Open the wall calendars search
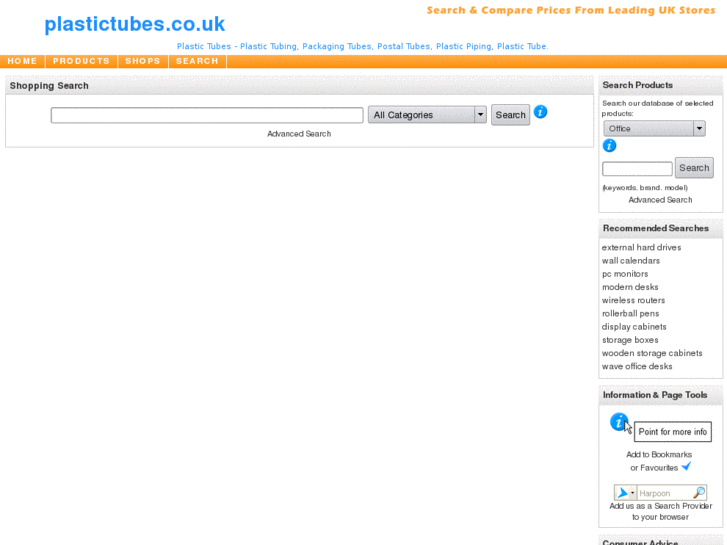The image size is (727, 545). tap(631, 261)
